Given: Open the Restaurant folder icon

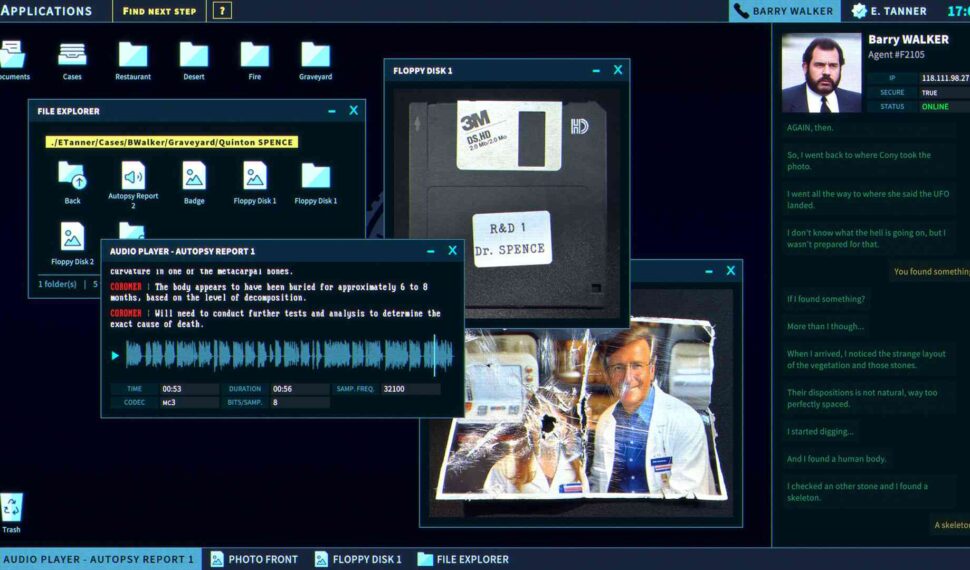Looking at the screenshot, I should tap(133, 56).
